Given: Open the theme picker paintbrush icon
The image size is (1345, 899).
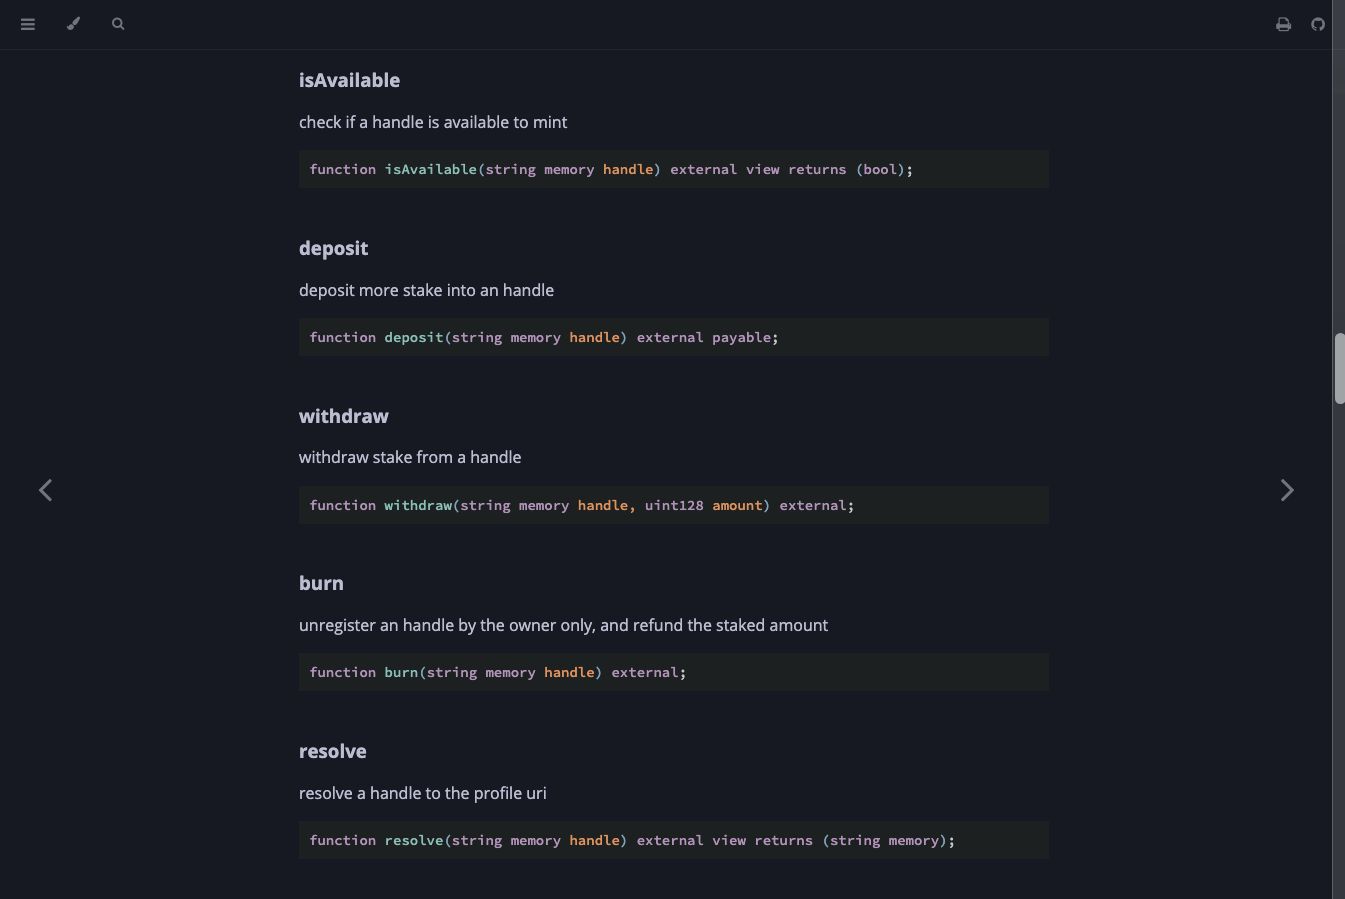Looking at the screenshot, I should [x=73, y=24].
